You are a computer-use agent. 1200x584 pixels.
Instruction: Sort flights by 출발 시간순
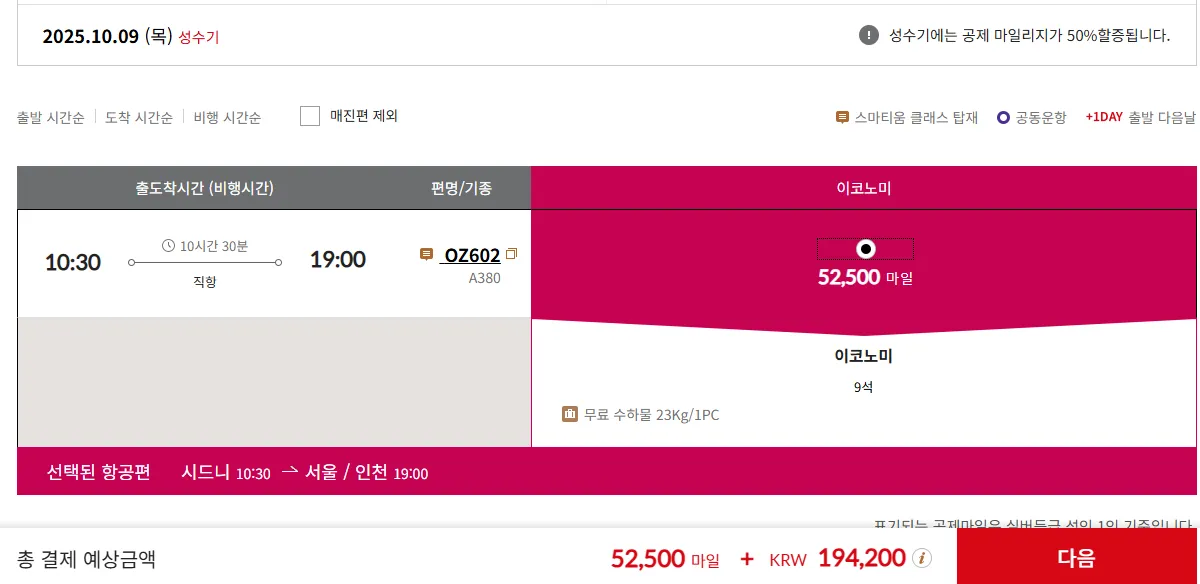point(50,117)
